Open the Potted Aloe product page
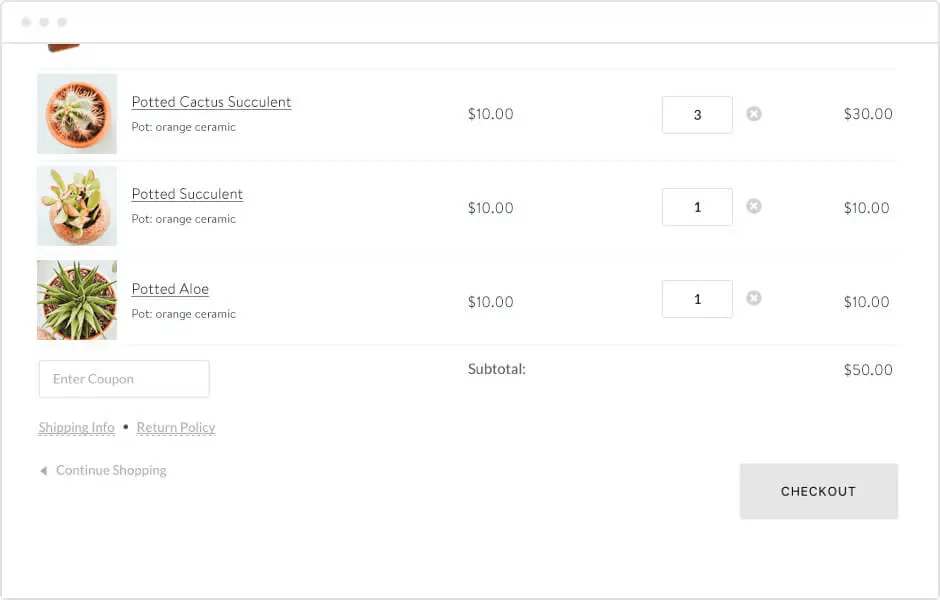The height and width of the screenshot is (600, 940). [170, 288]
